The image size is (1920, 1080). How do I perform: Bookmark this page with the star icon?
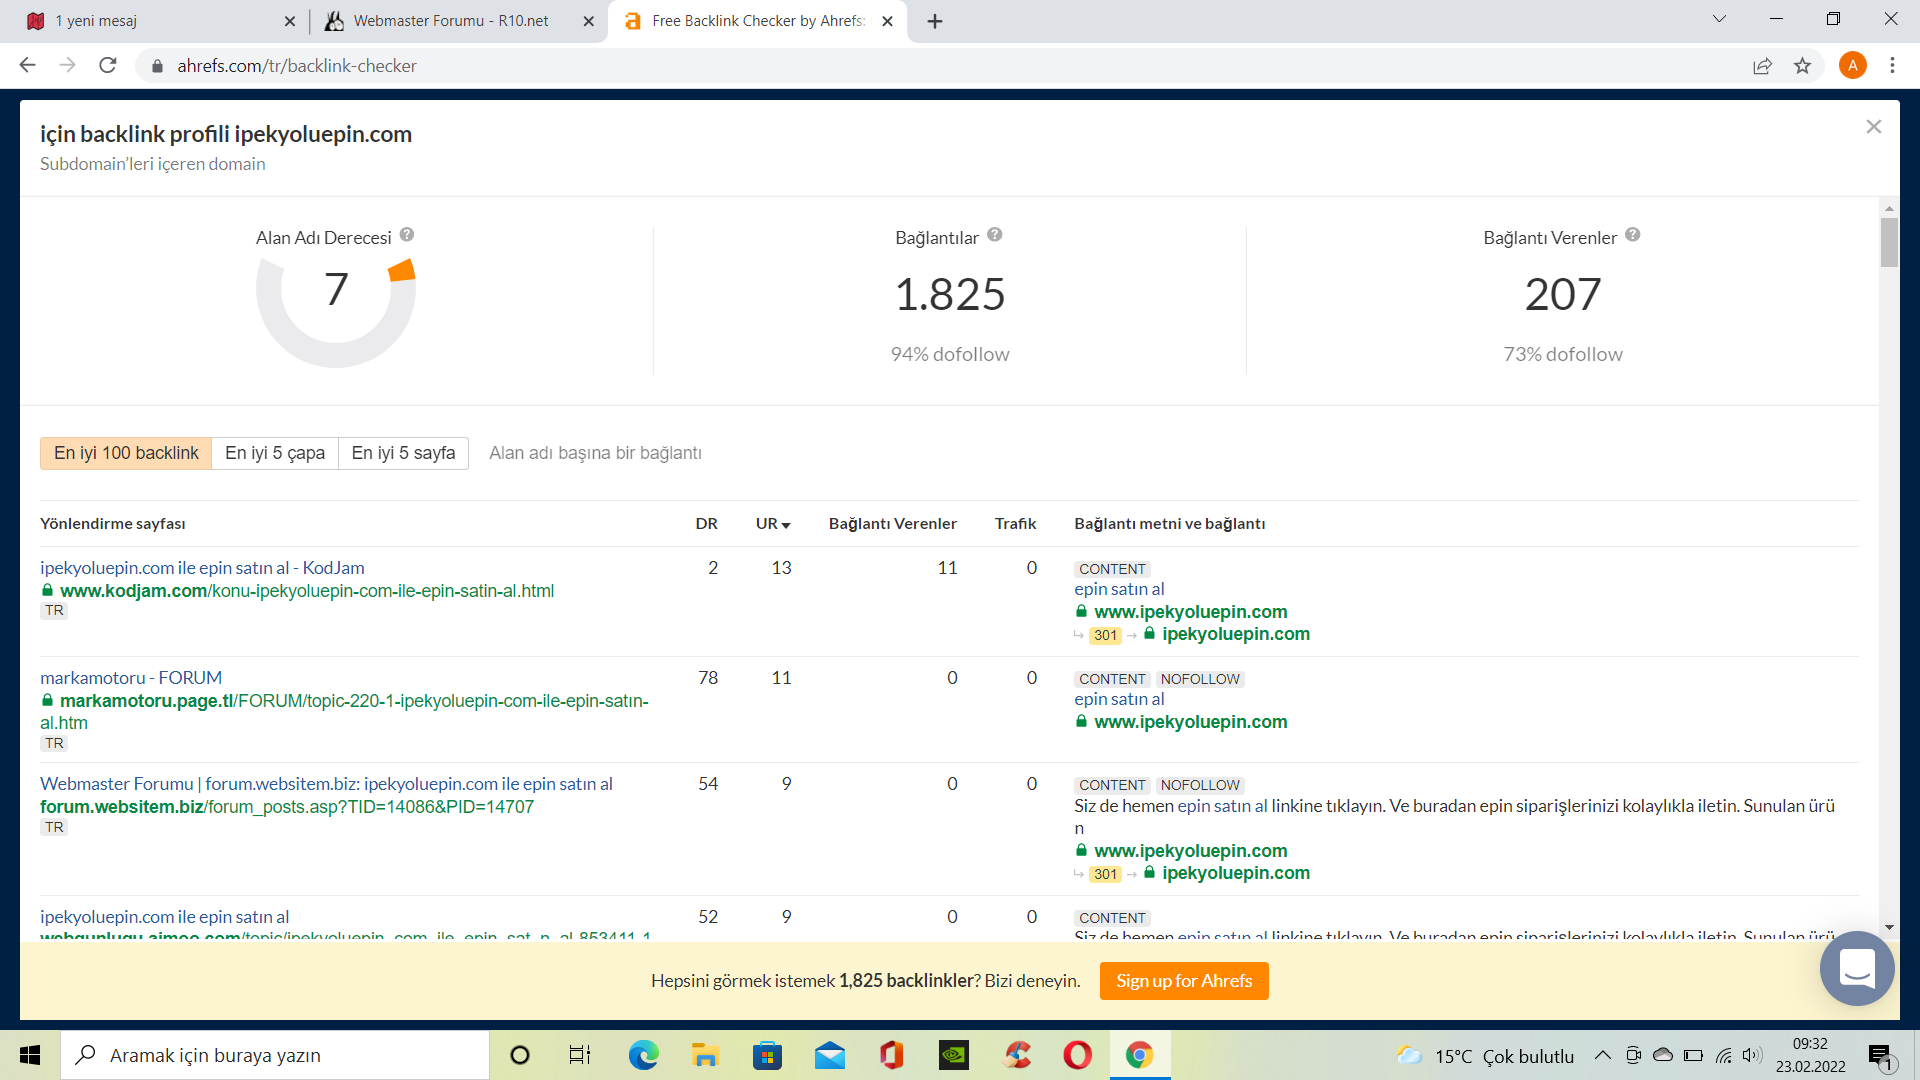coord(1802,66)
